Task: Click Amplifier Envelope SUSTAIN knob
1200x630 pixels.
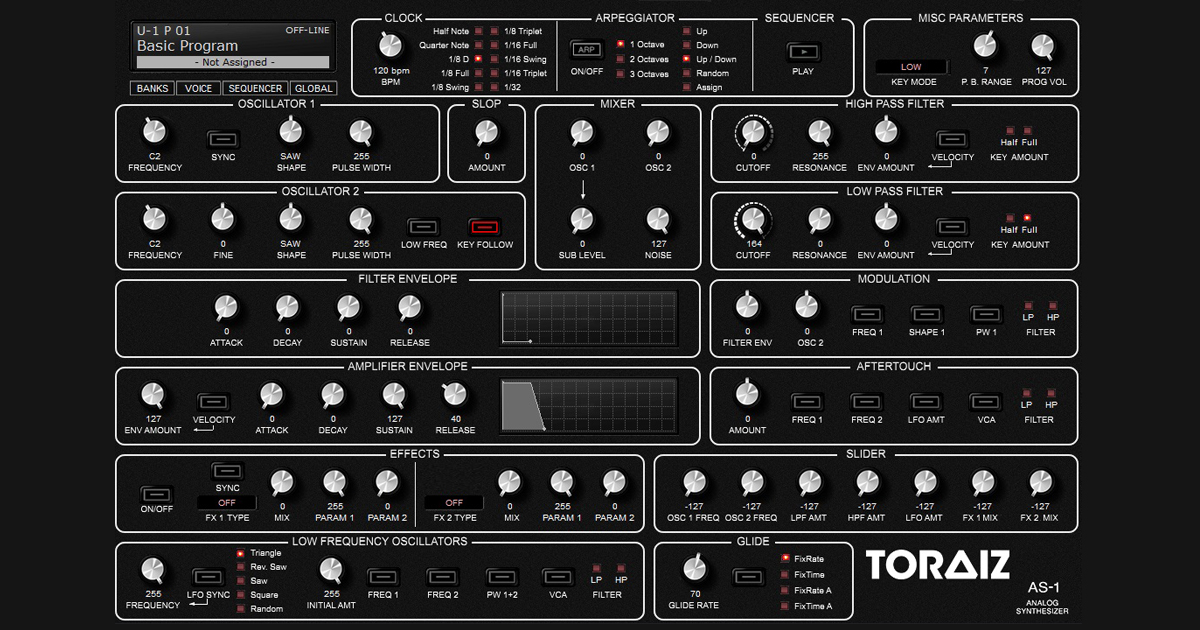Action: pos(395,394)
